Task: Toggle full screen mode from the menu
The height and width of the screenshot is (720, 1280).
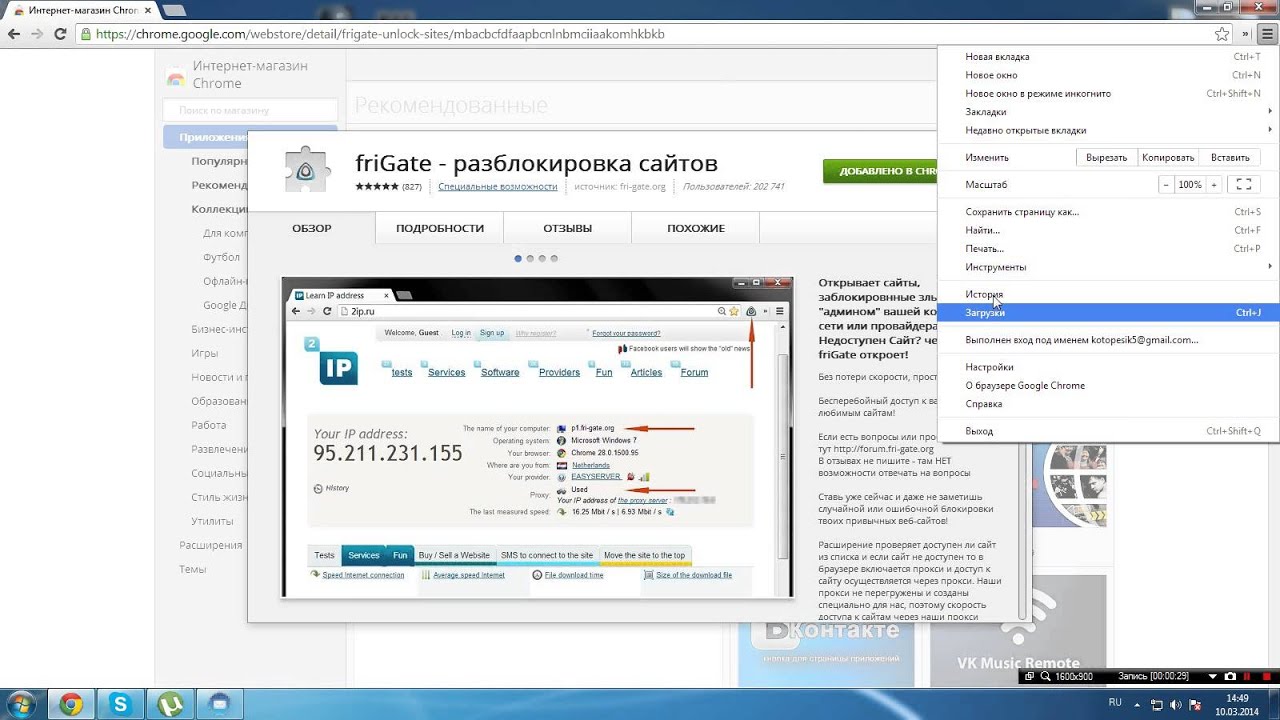Action: click(x=1243, y=185)
